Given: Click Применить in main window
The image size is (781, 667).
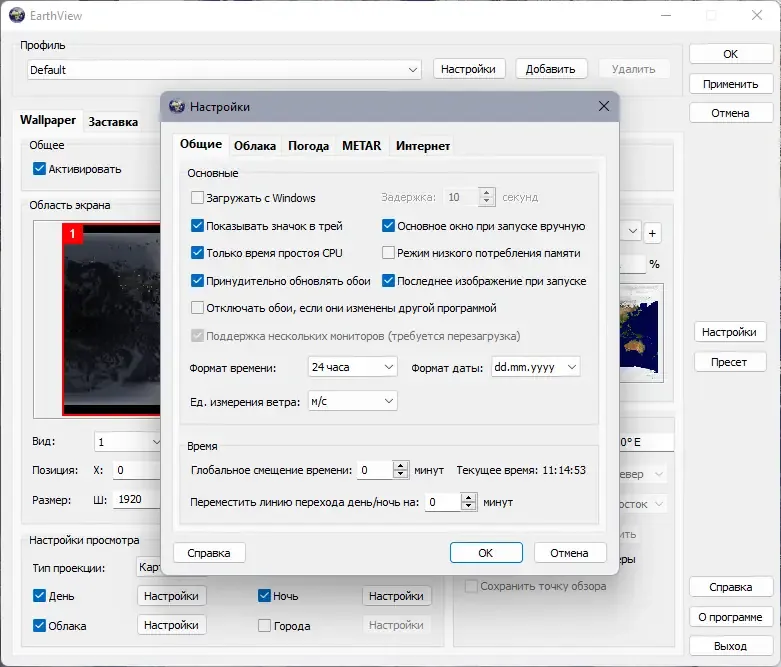Looking at the screenshot, I should [x=730, y=84].
